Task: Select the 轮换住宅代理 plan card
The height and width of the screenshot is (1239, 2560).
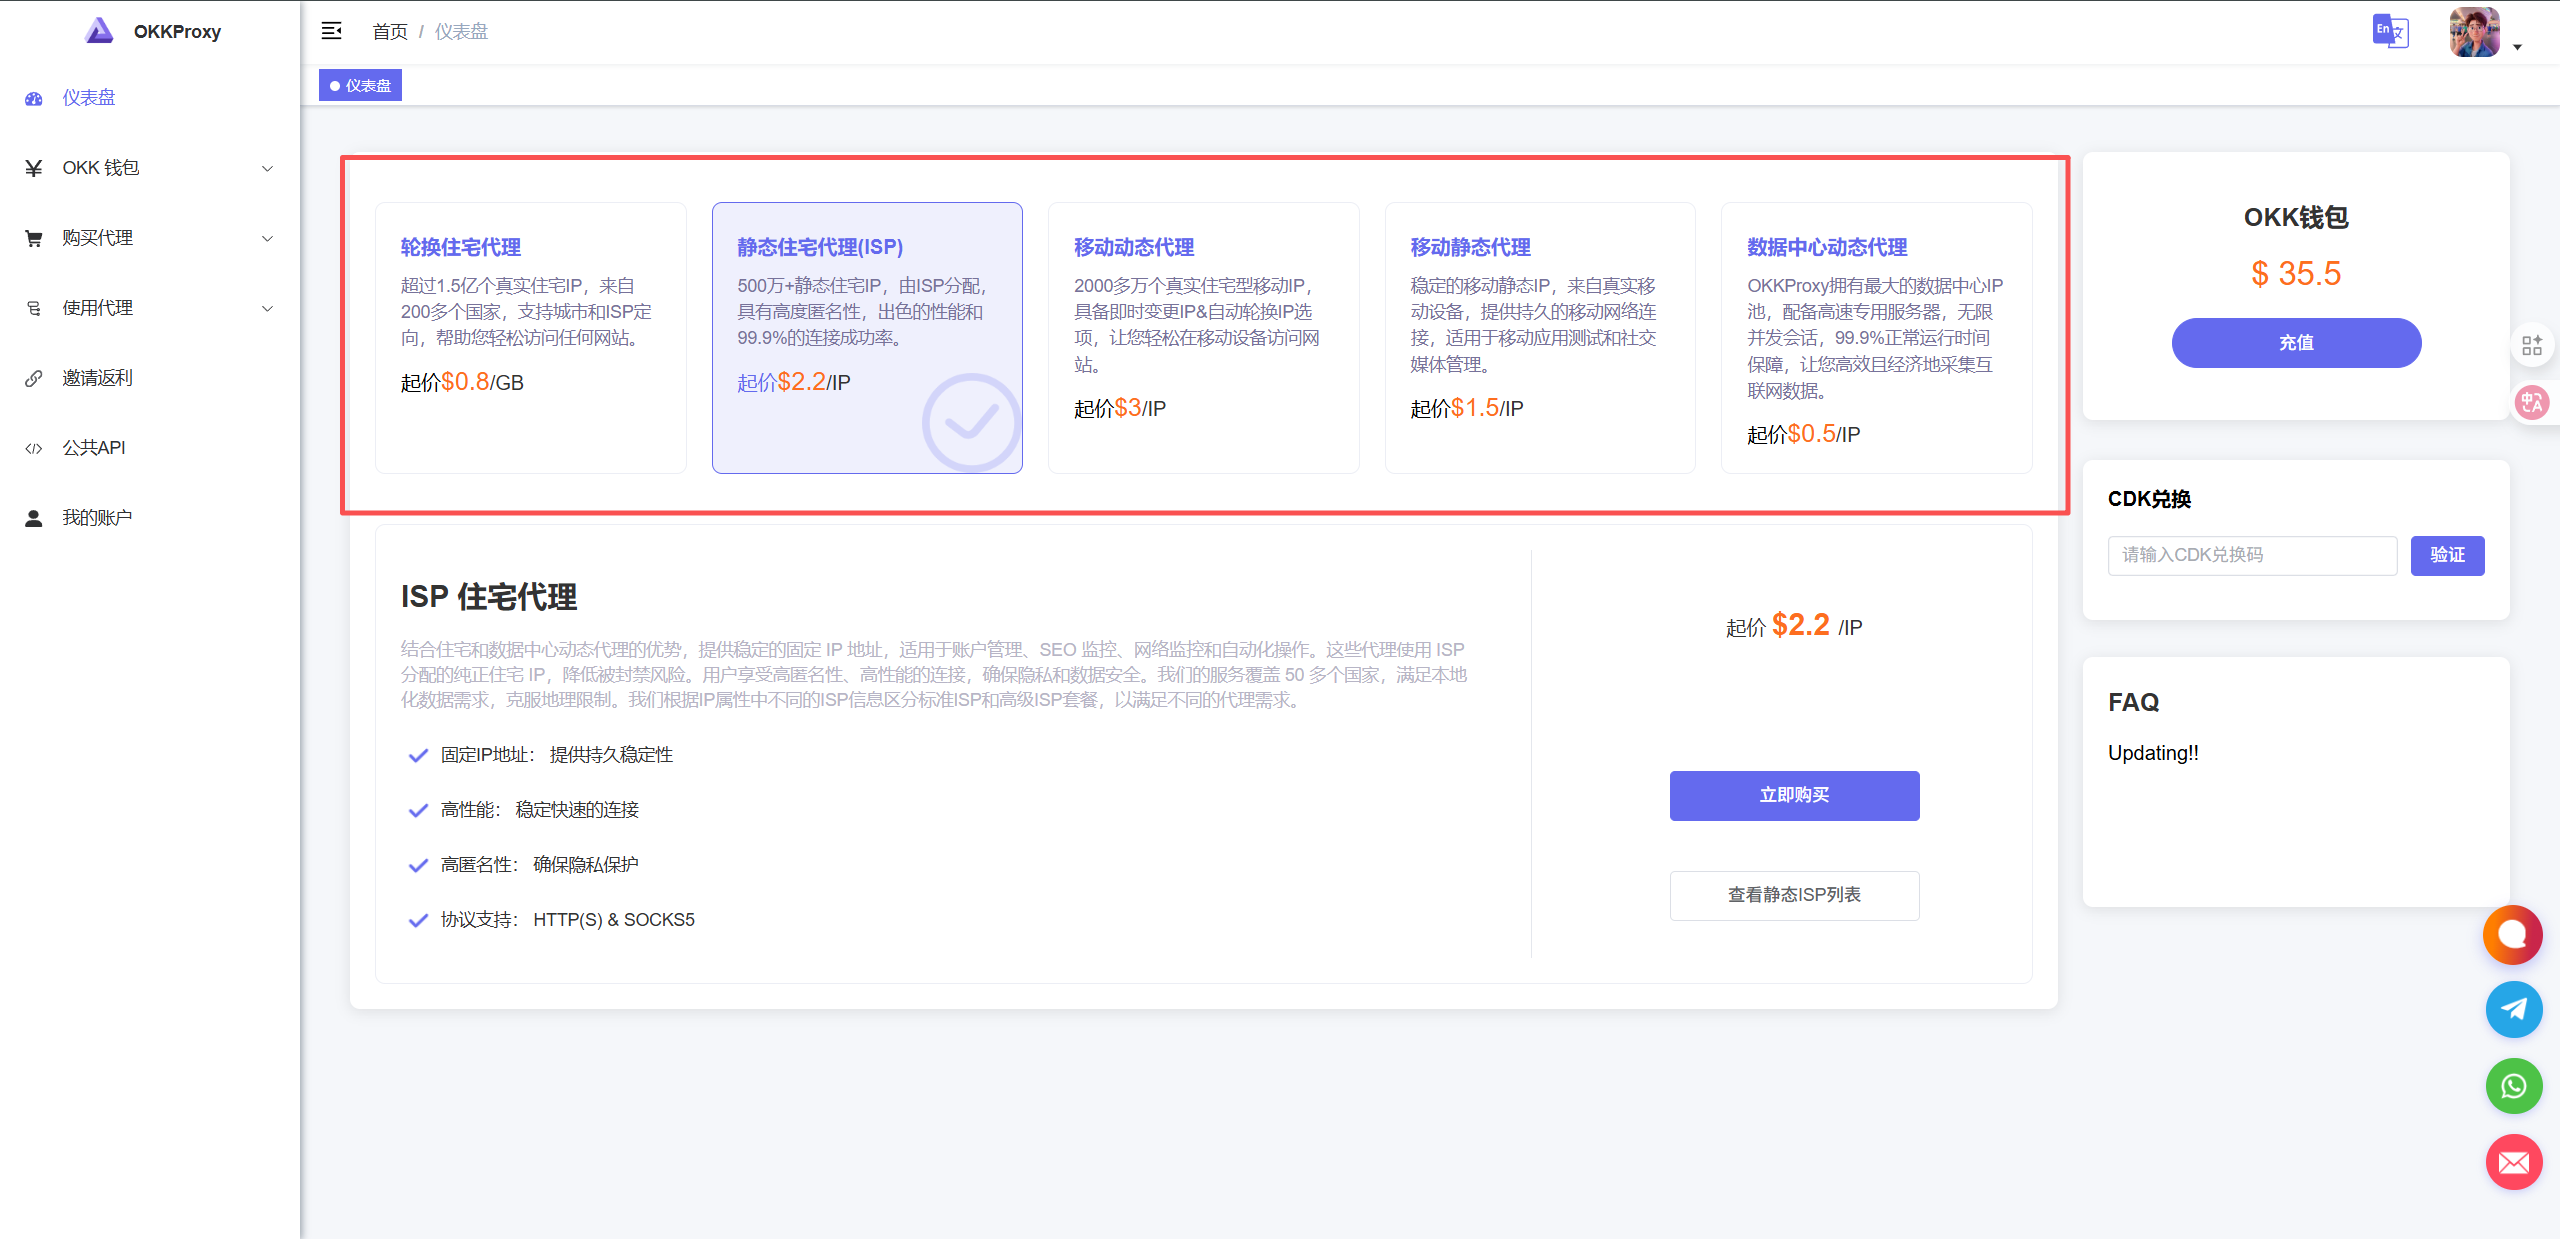Action: coord(530,337)
